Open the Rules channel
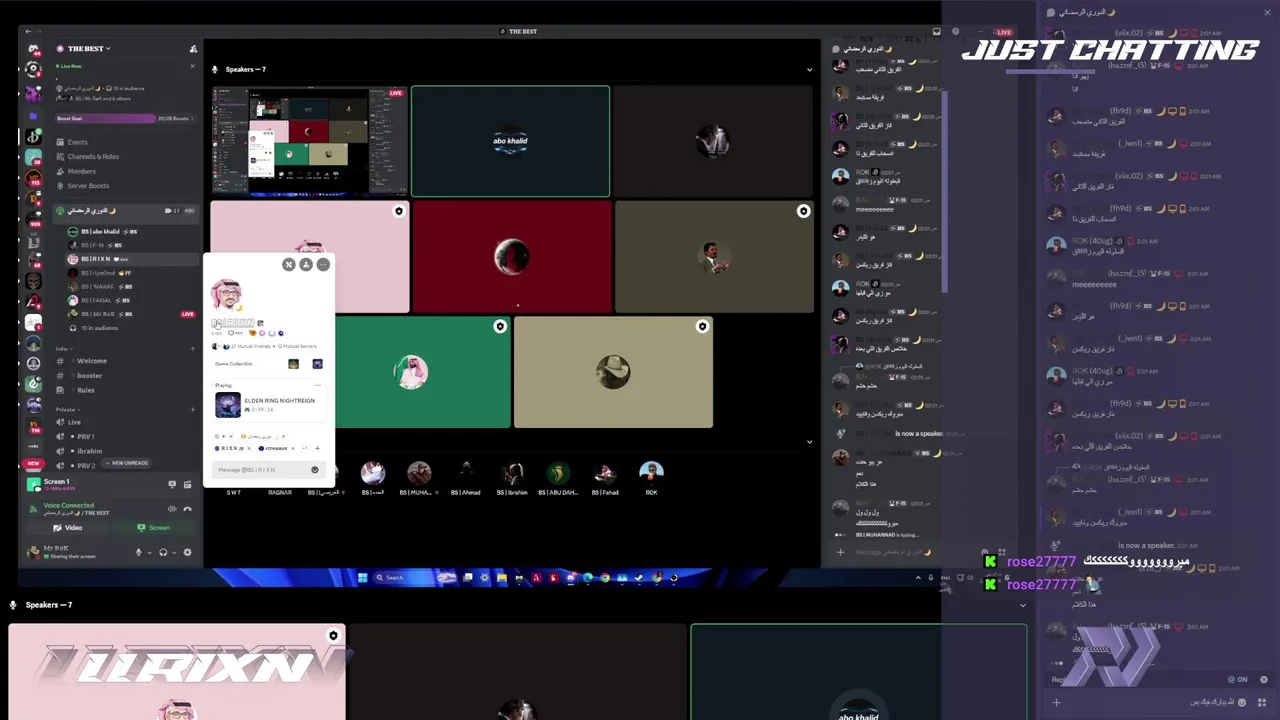This screenshot has width=1280, height=720. click(86, 390)
